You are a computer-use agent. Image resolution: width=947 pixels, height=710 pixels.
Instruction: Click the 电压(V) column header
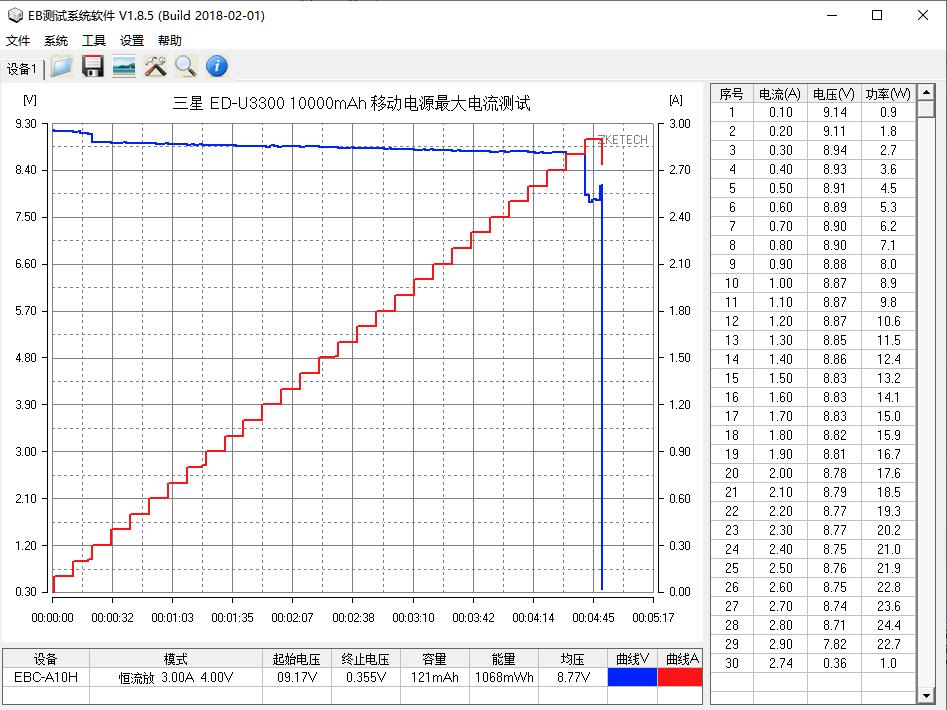coord(834,94)
